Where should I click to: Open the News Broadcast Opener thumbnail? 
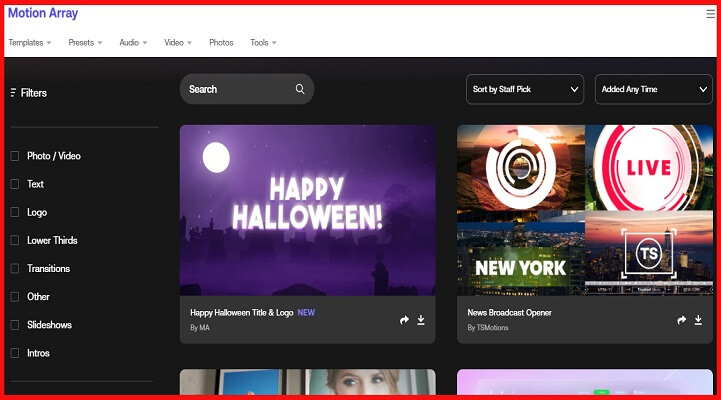pyautogui.click(x=585, y=210)
